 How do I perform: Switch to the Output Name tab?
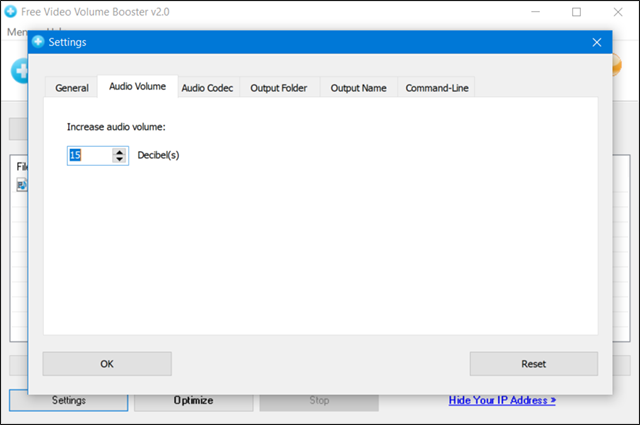pyautogui.click(x=358, y=88)
